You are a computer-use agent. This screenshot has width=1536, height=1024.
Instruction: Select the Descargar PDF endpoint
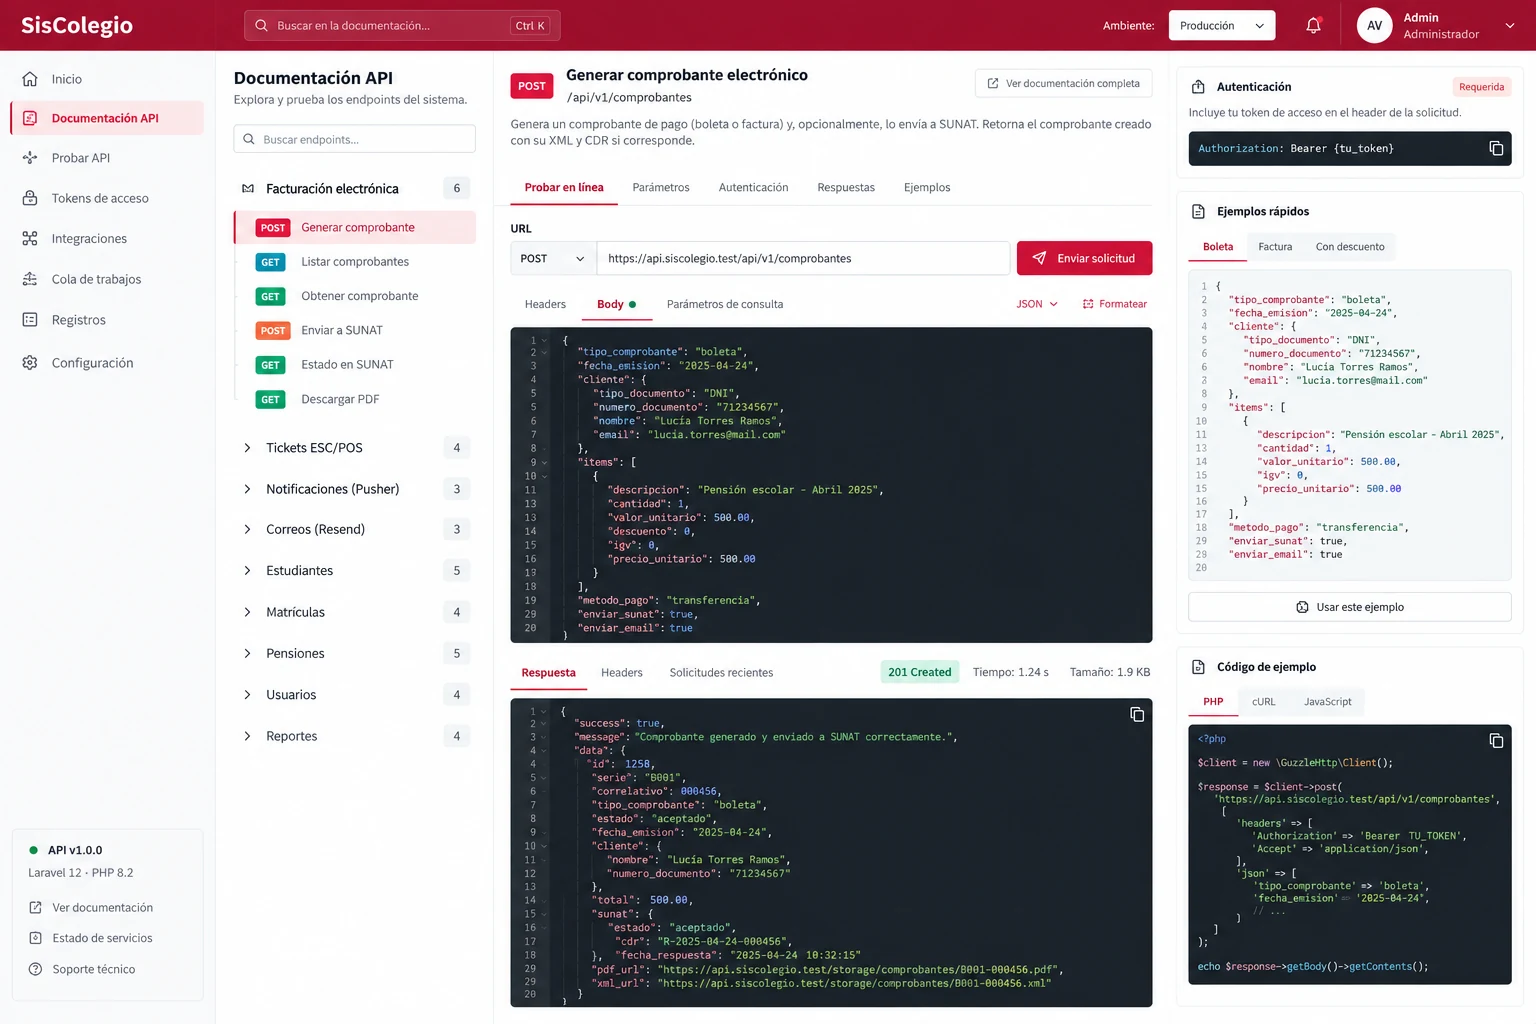point(355,399)
